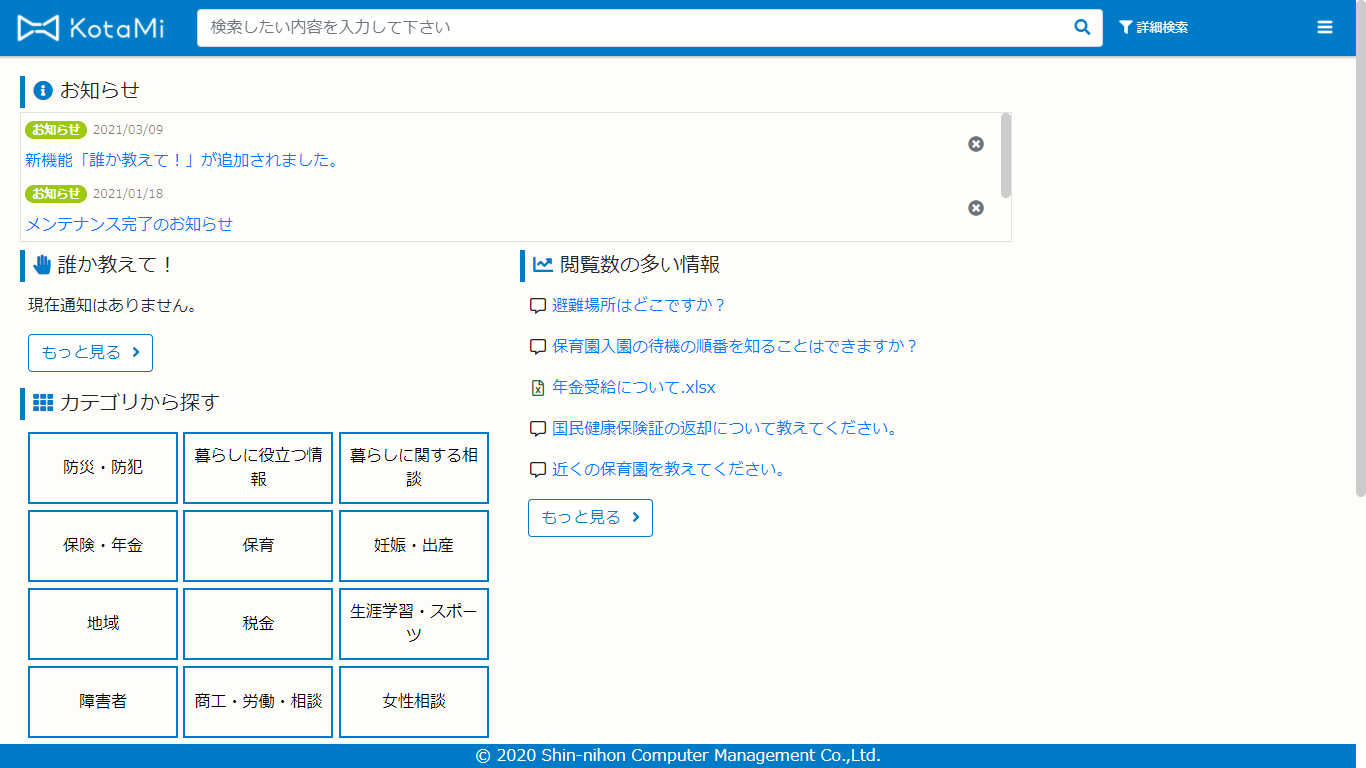Viewport: 1366px width, 768px height.
Task: Select the 生涯学習・スポーツ category
Action: coord(414,624)
